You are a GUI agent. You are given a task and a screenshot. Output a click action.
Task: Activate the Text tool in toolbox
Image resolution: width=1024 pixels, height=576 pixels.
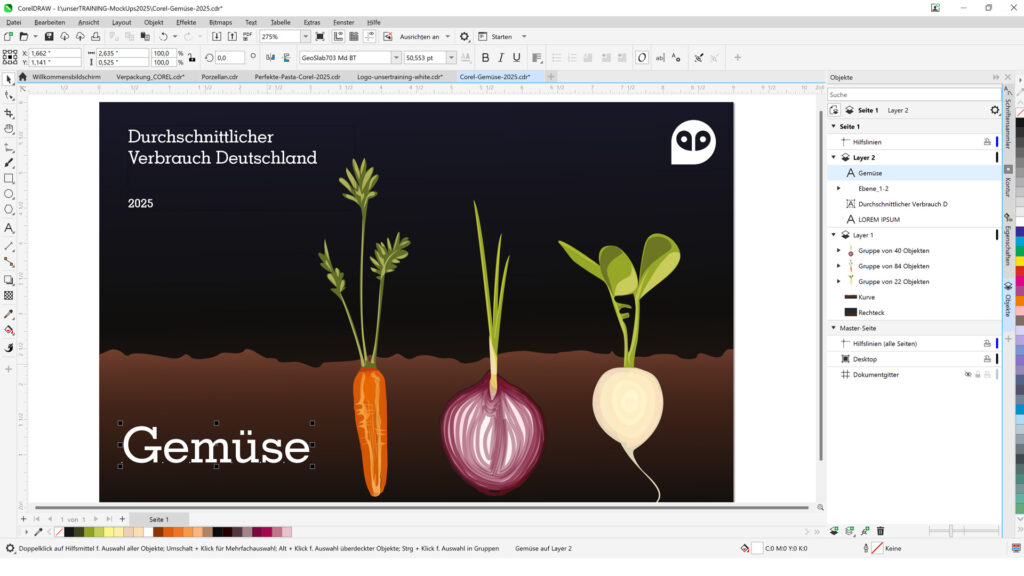(x=8, y=228)
